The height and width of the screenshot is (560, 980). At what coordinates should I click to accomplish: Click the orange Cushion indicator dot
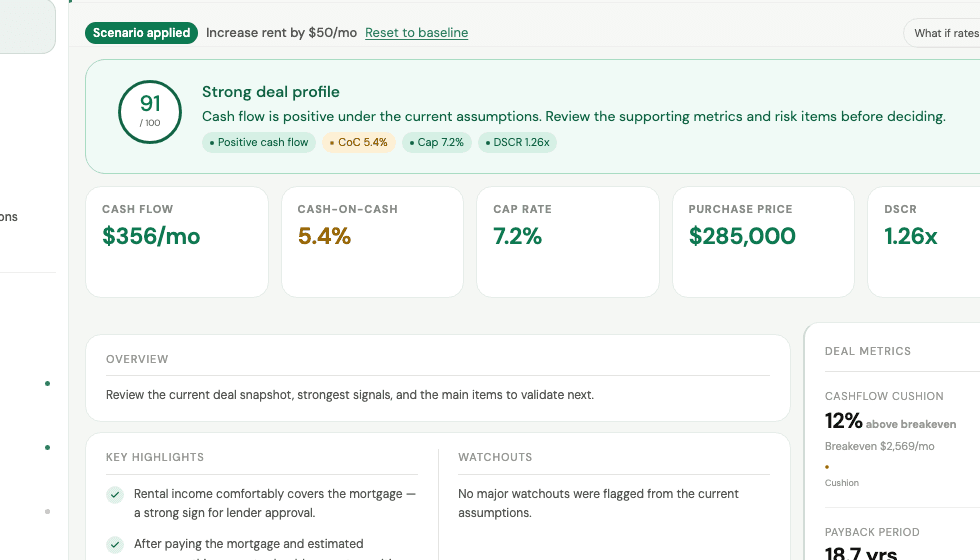point(827,467)
